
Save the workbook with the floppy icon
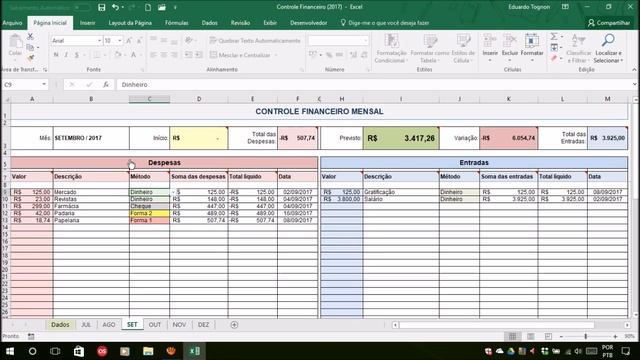coord(102,7)
